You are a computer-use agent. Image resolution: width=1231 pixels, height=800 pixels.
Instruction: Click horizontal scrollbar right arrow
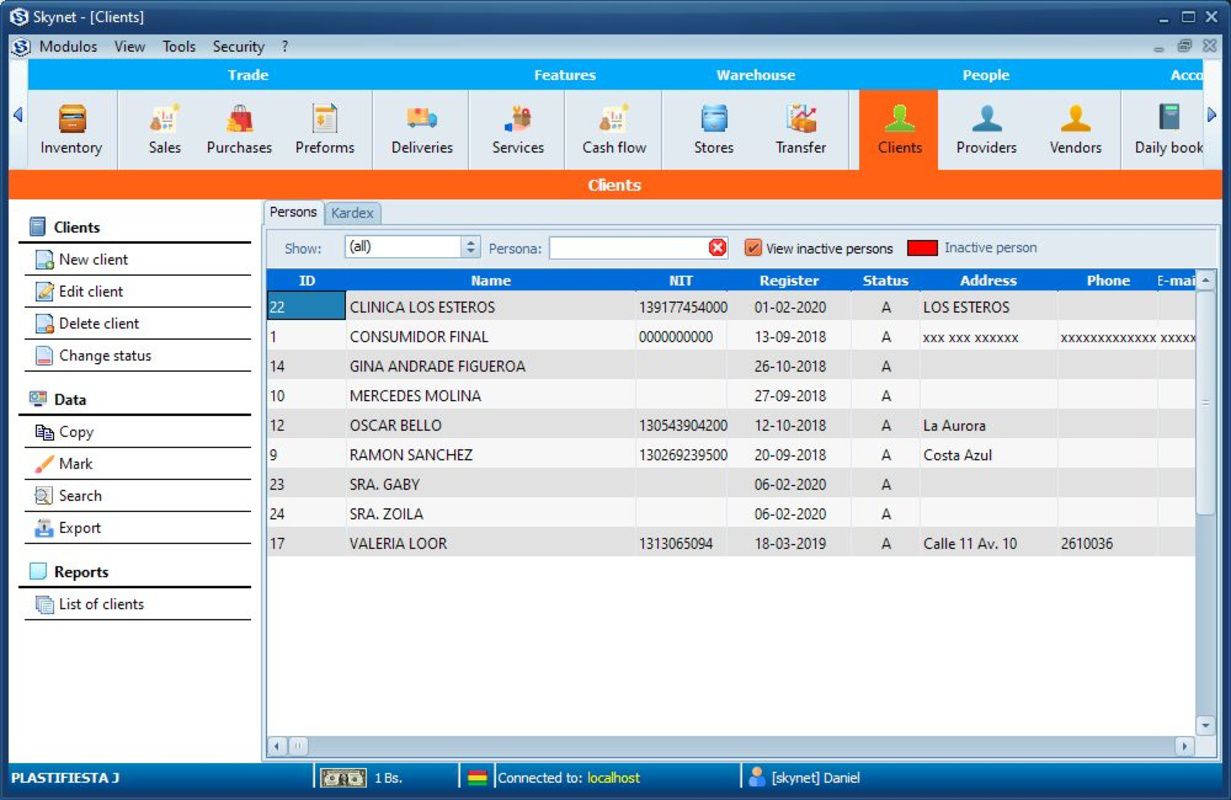point(1185,746)
